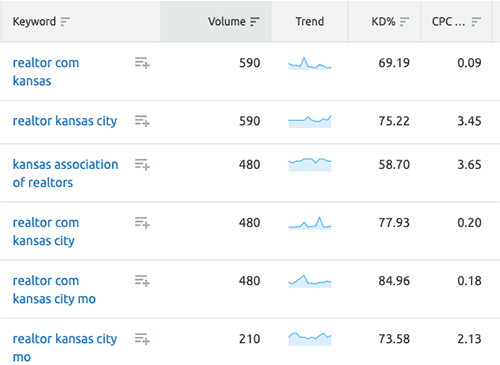Open 'realtor com kansas city' keyword link

[x=46, y=232]
